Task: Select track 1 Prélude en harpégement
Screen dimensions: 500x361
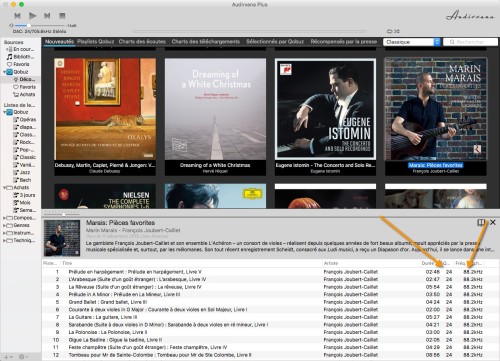Action: (270, 272)
